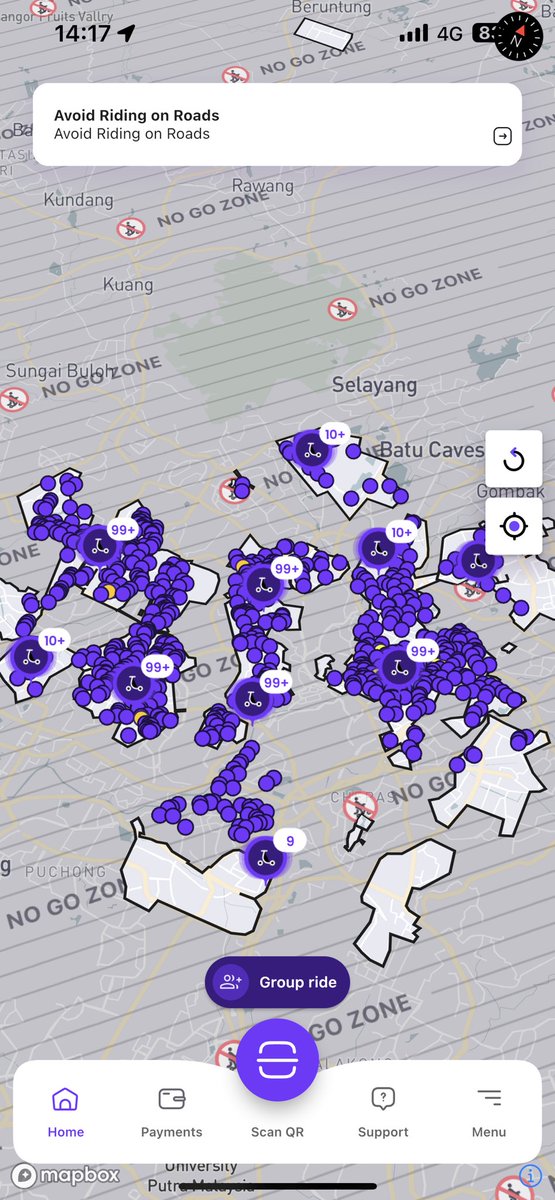The height and width of the screenshot is (1200, 555).
Task: Open the Support tab
Action: tap(383, 1112)
